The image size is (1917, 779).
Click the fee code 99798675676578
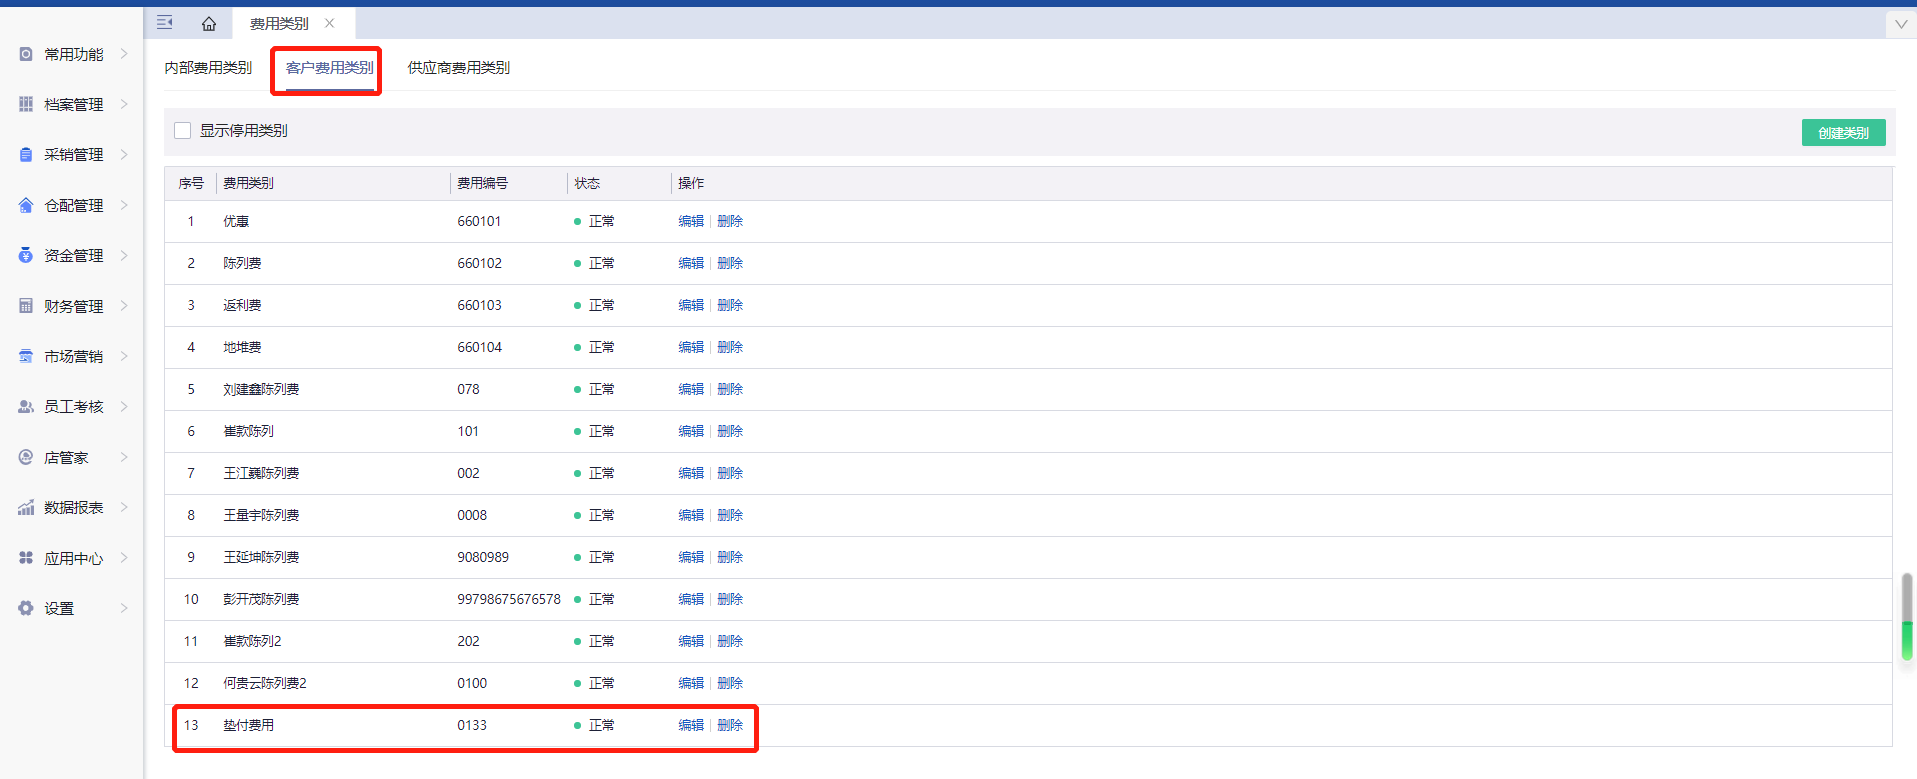tap(509, 599)
